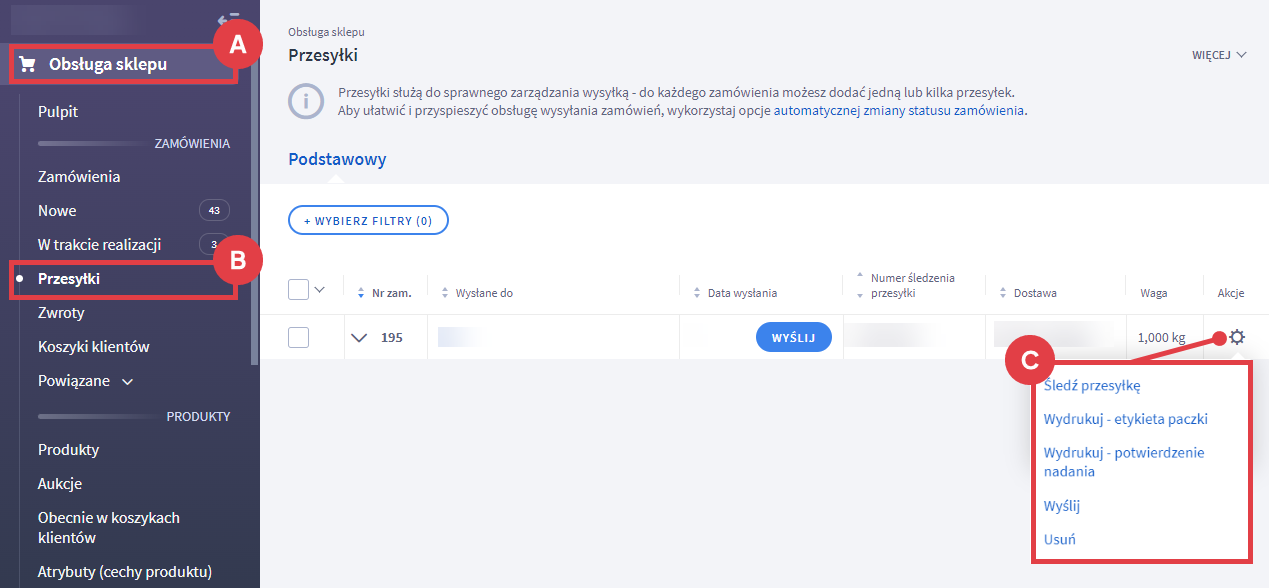
Task: Open automatycznej zmiany statusu zamówienia link
Action: [899, 111]
